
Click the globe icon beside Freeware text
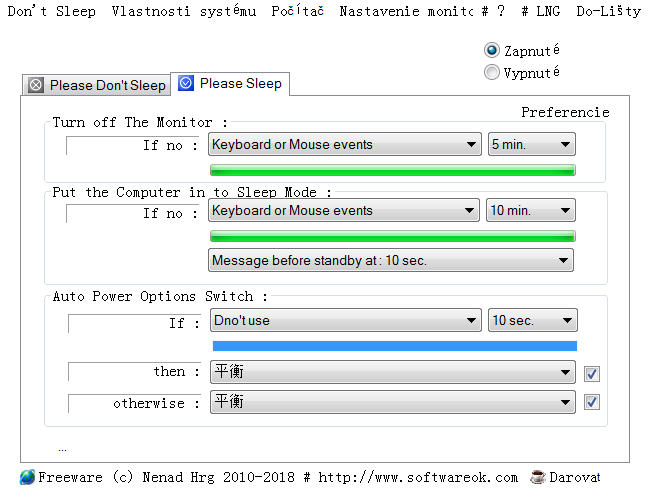click(x=27, y=477)
